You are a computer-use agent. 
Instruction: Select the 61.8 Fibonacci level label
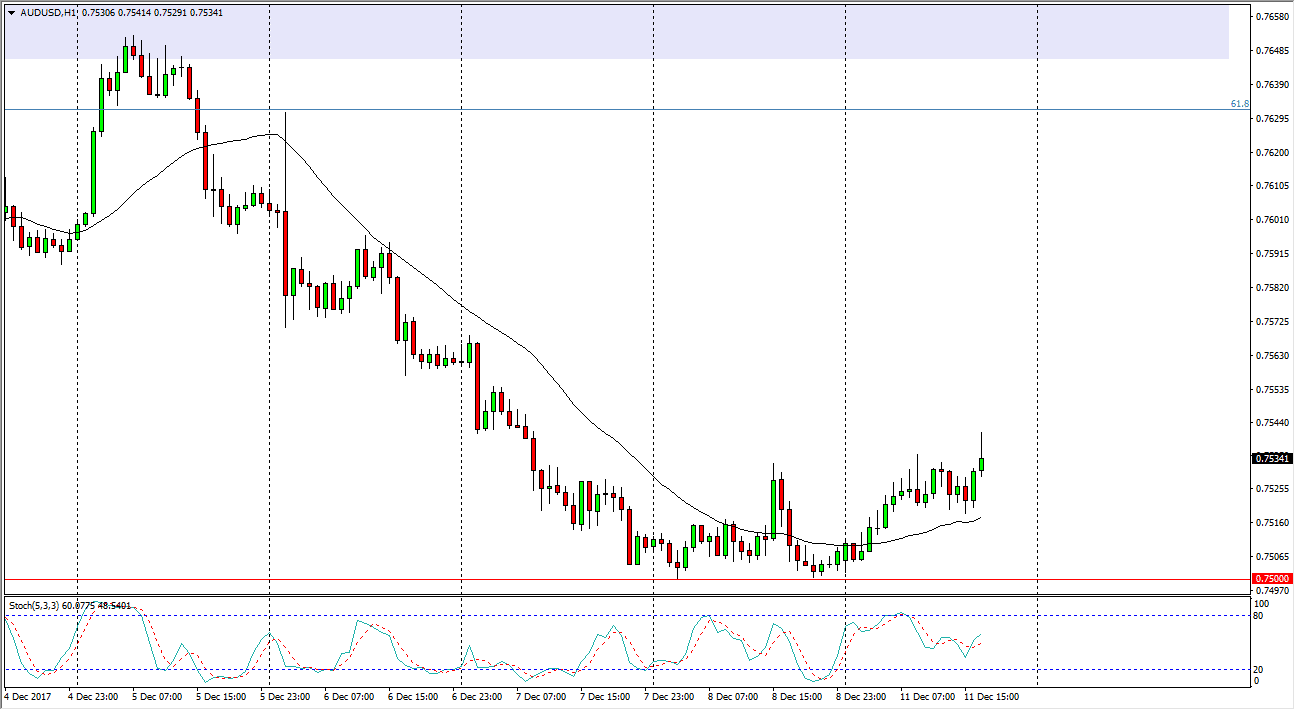click(1238, 103)
